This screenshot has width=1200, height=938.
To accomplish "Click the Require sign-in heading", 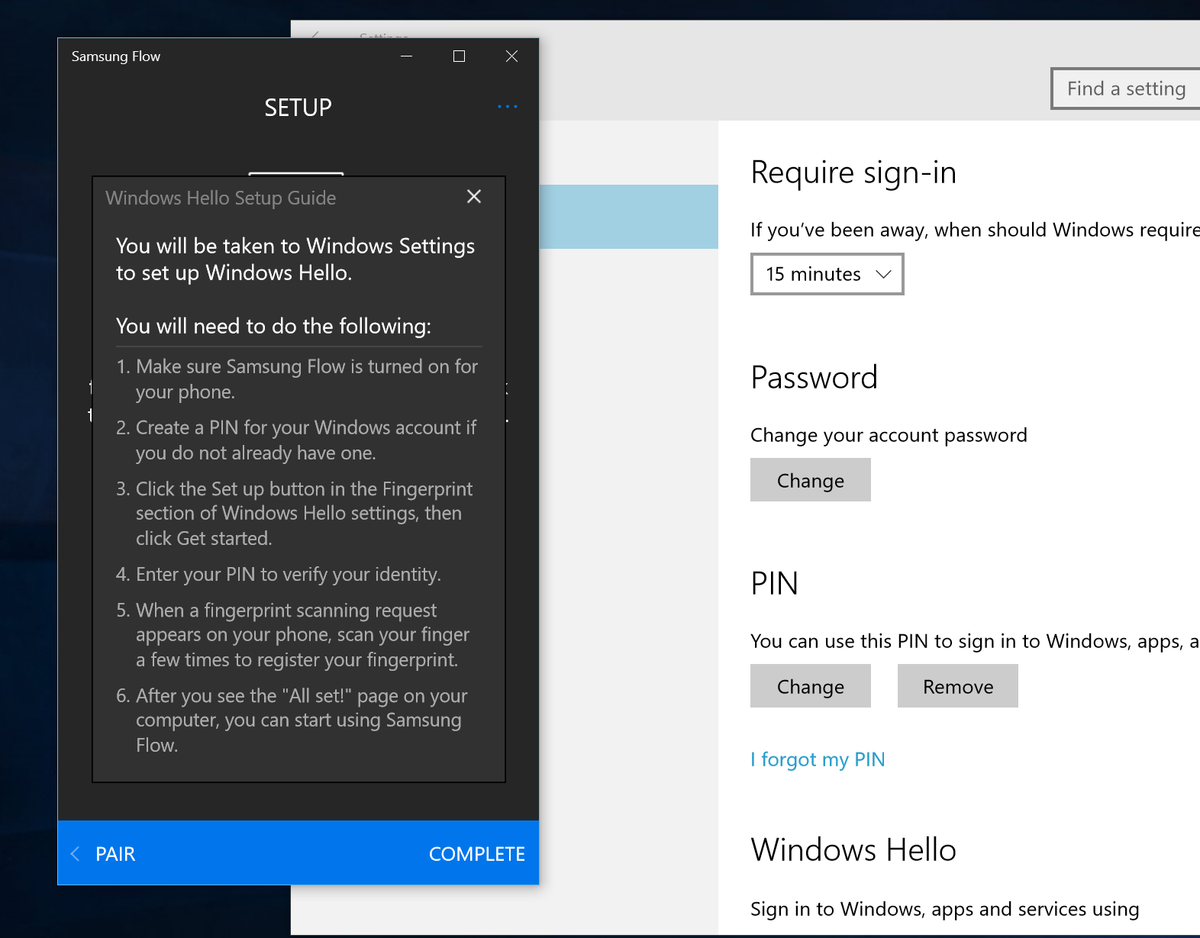I will (853, 172).
